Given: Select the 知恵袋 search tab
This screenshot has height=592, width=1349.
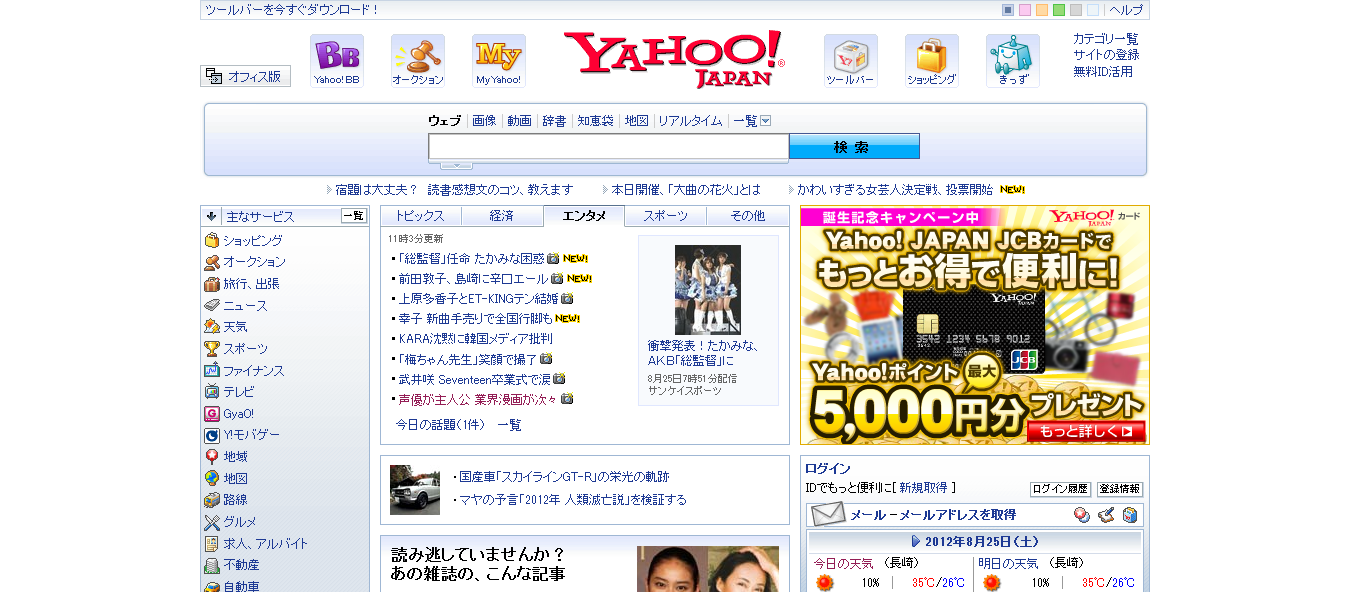Looking at the screenshot, I should (x=595, y=121).
